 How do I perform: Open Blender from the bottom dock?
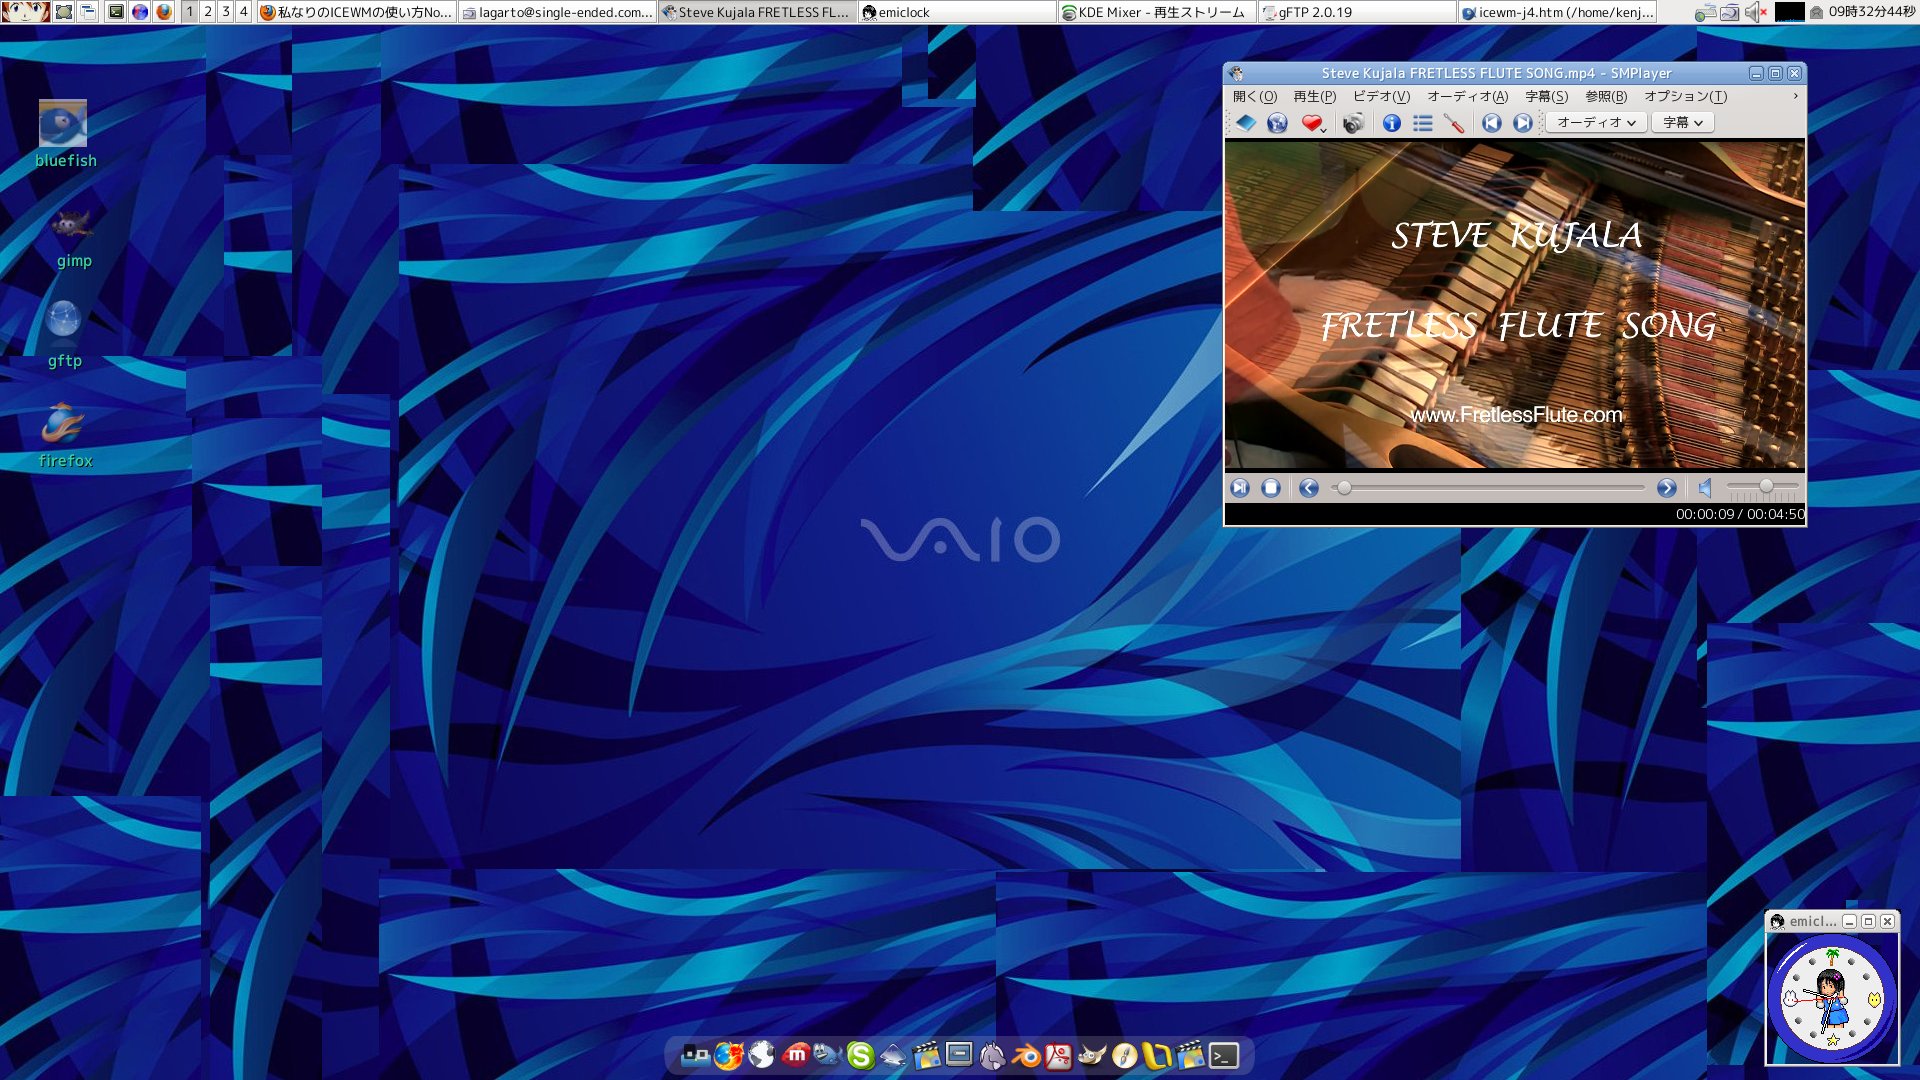coord(1024,1057)
